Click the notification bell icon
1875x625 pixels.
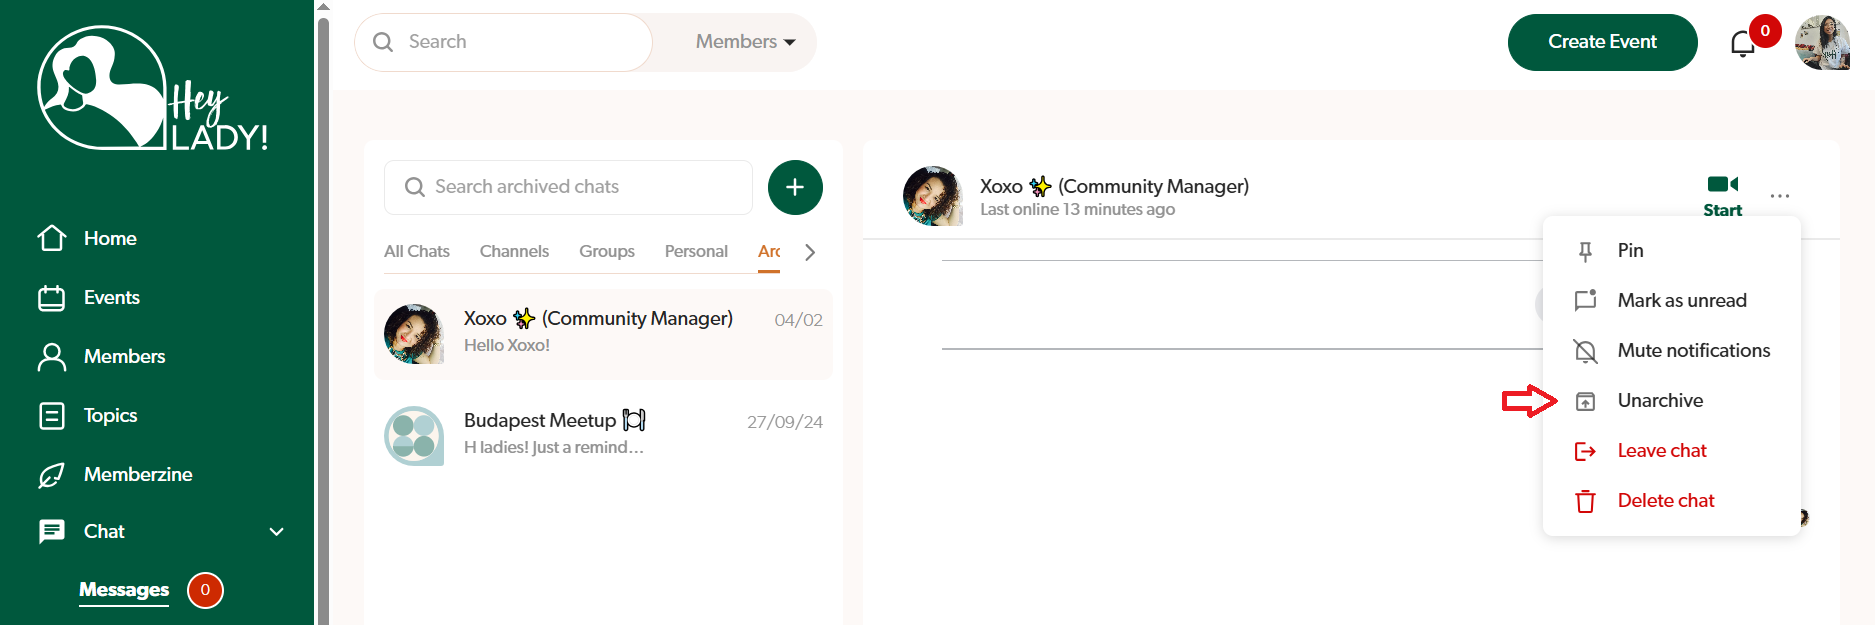[1743, 44]
